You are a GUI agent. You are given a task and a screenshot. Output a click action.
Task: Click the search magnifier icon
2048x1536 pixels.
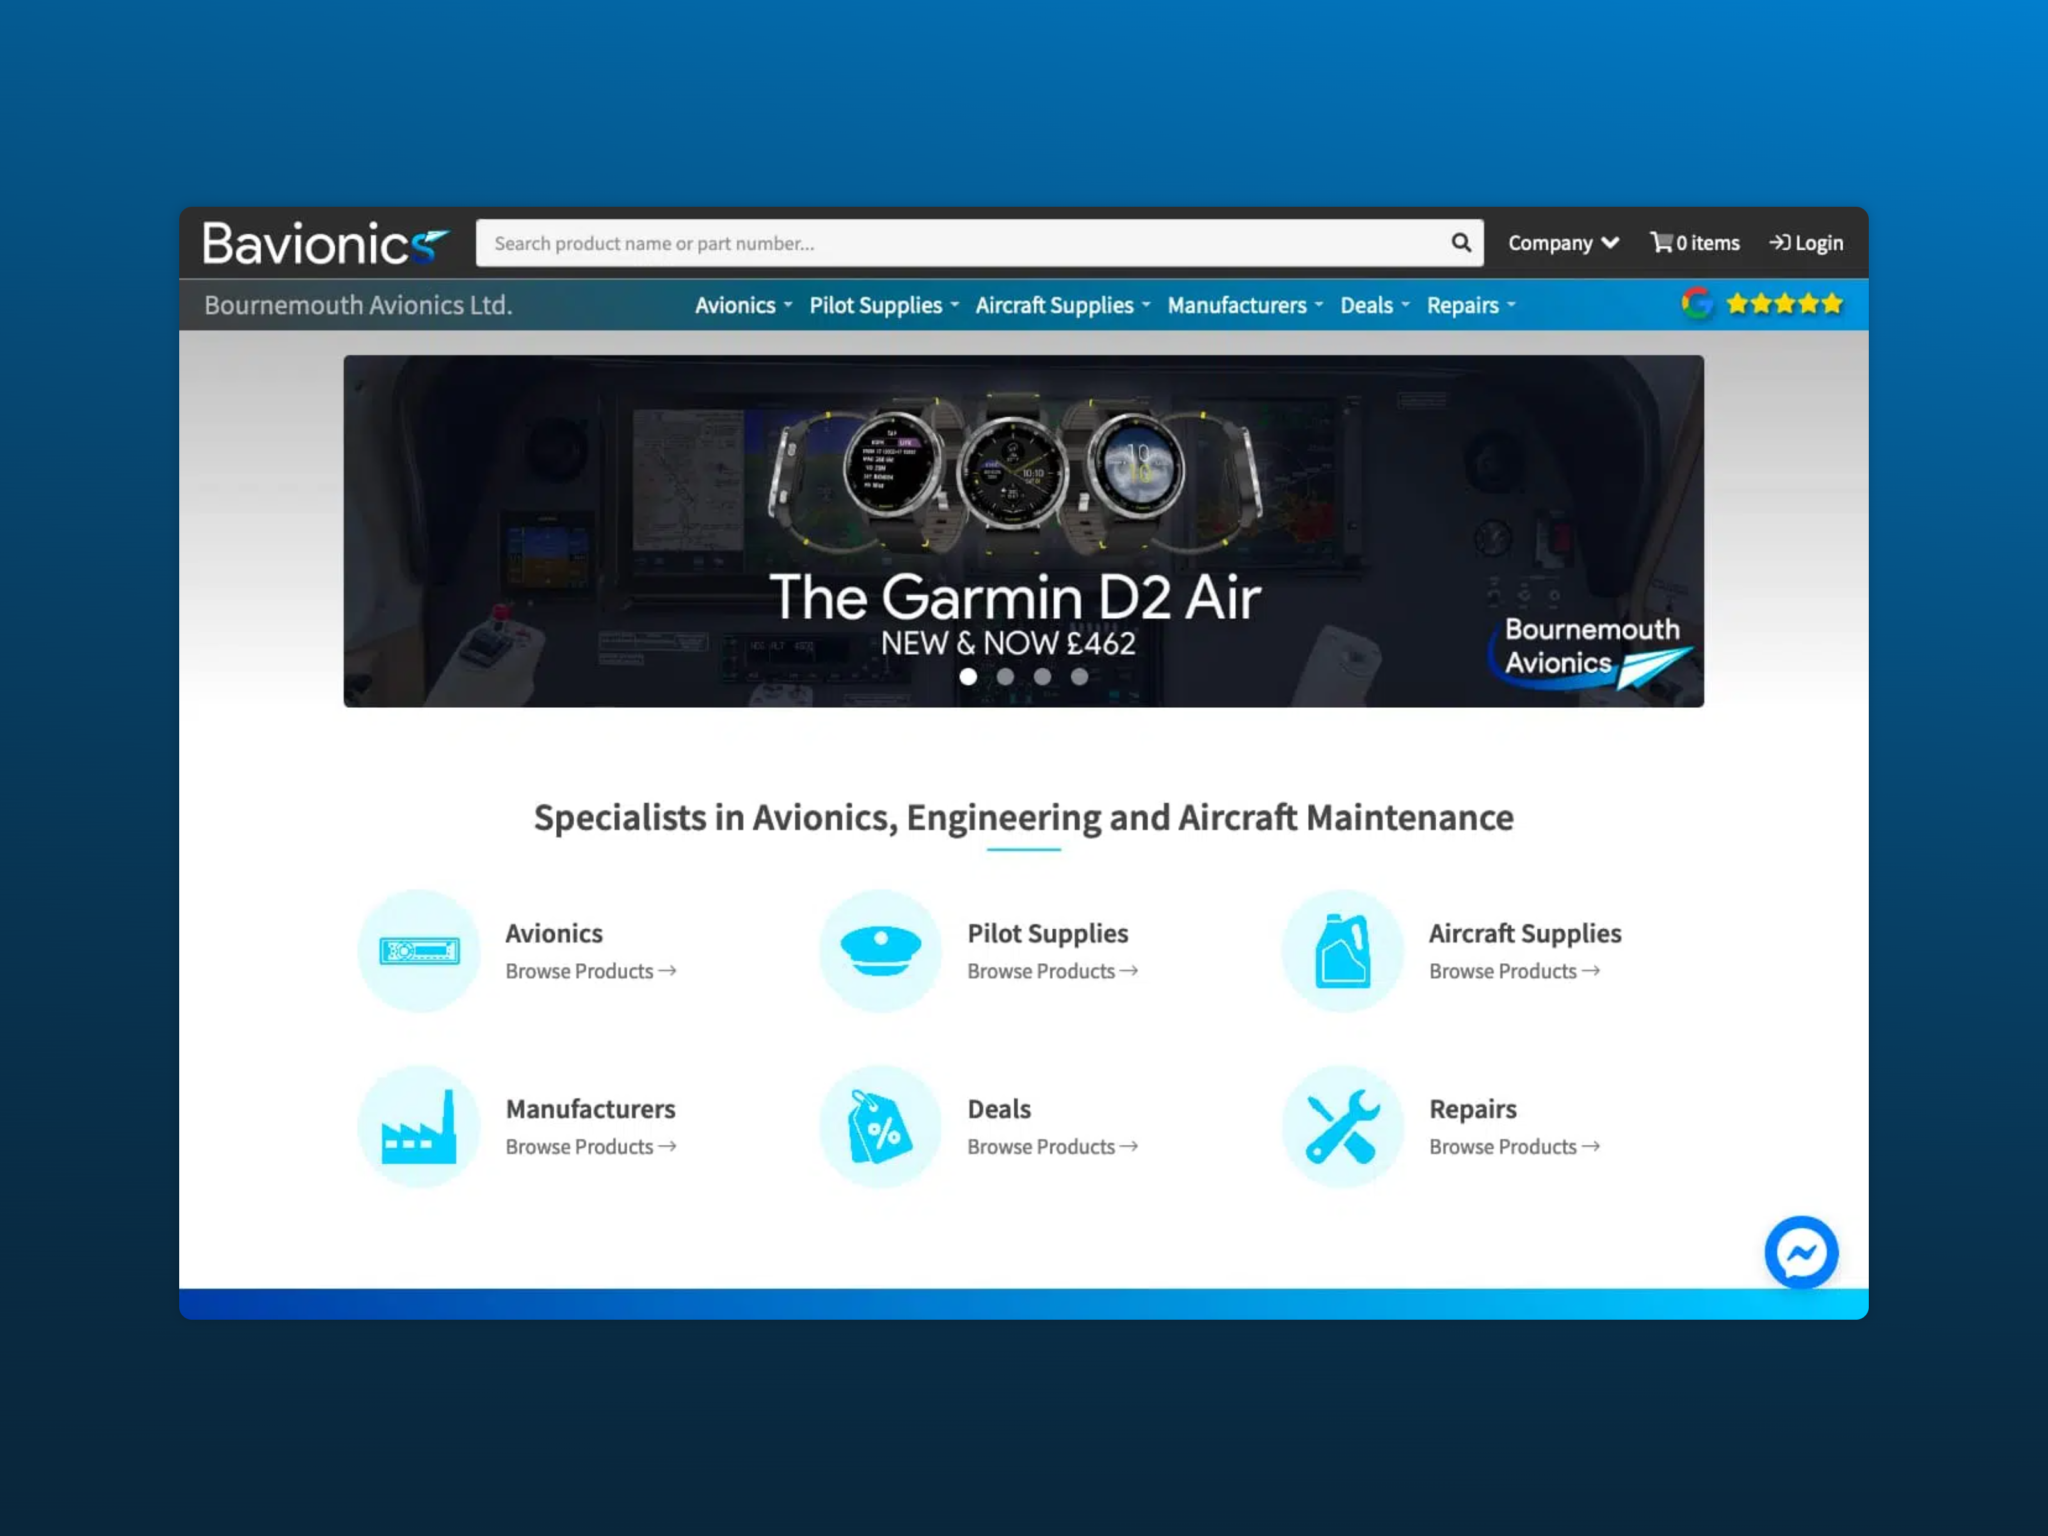pos(1461,243)
